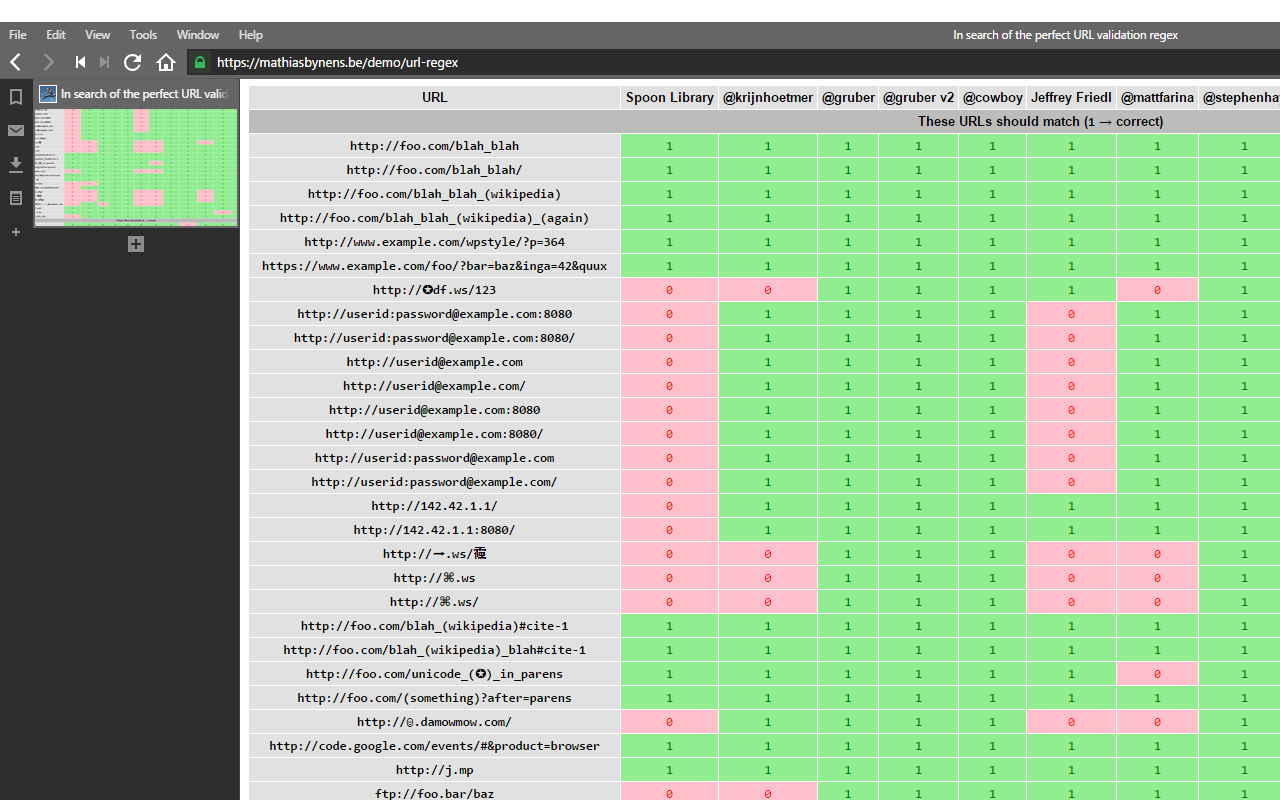The height and width of the screenshot is (800, 1280).
Task: Click the http://⌘.ws URL cell
Action: [x=435, y=578]
